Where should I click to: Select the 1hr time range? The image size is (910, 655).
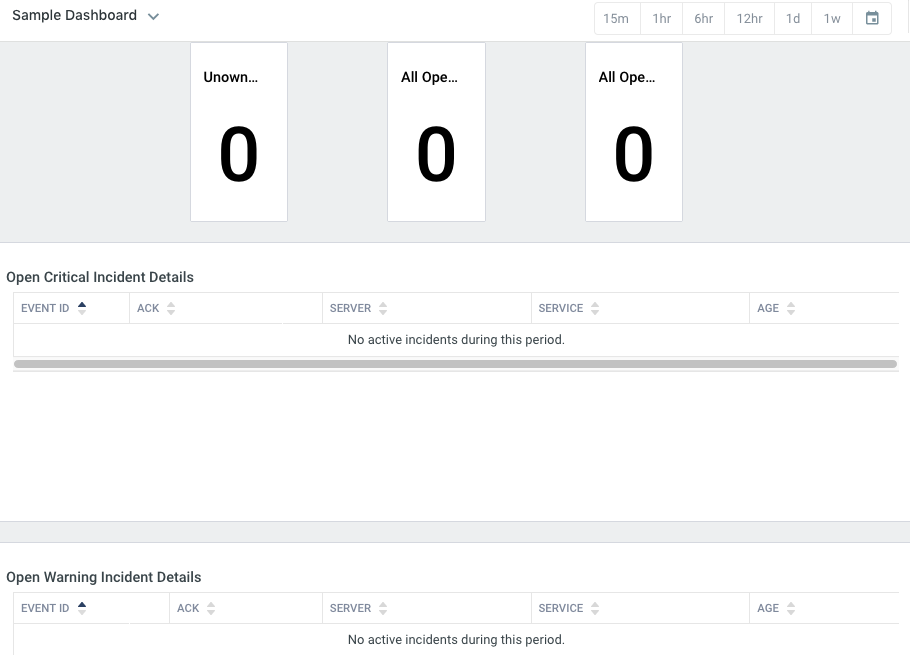662,19
